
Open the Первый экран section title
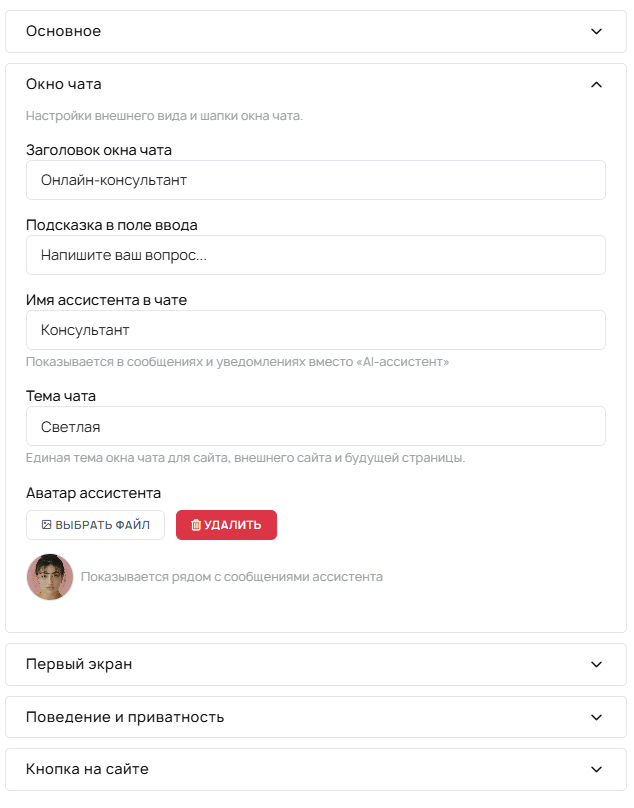(79, 664)
